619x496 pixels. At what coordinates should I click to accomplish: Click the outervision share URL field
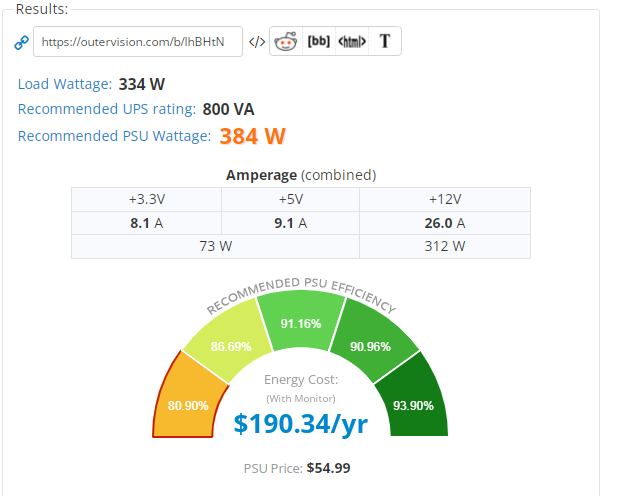click(x=138, y=41)
